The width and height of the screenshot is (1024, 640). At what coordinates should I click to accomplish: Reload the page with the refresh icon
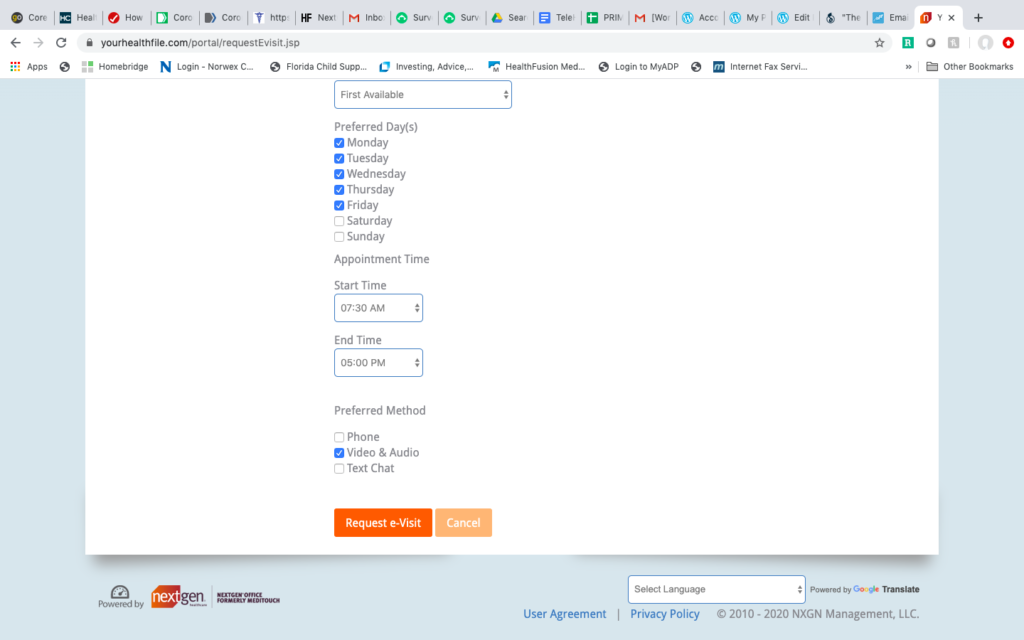[x=61, y=43]
